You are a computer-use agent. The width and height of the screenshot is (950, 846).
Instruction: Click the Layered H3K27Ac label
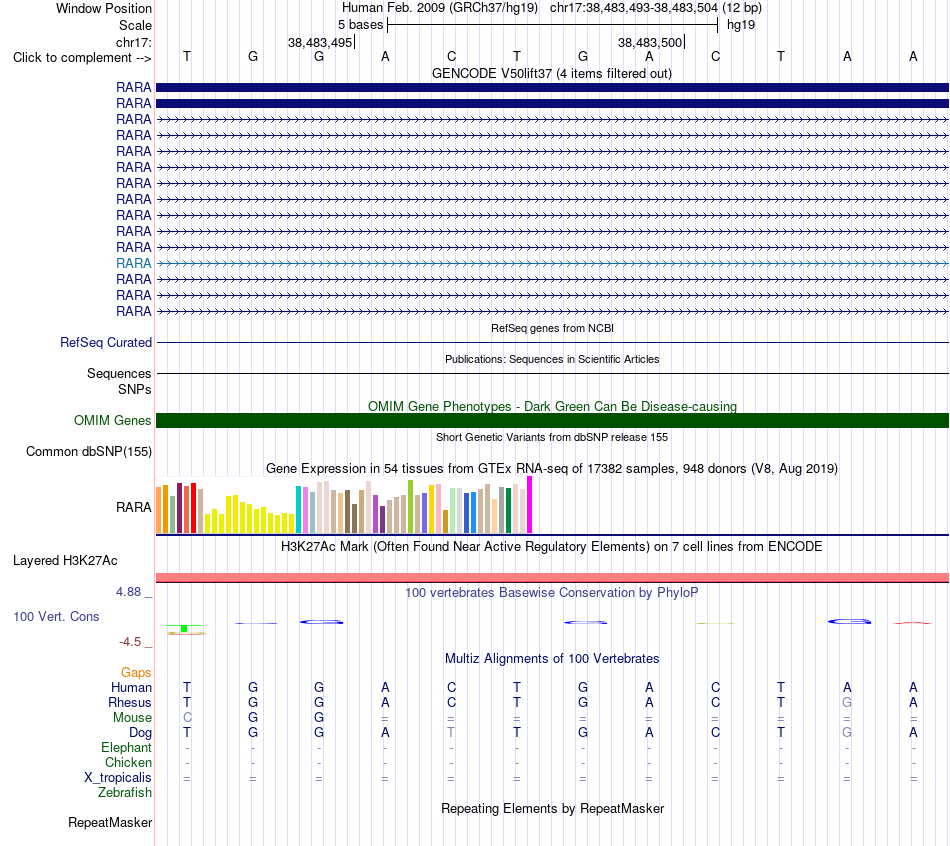coord(65,561)
